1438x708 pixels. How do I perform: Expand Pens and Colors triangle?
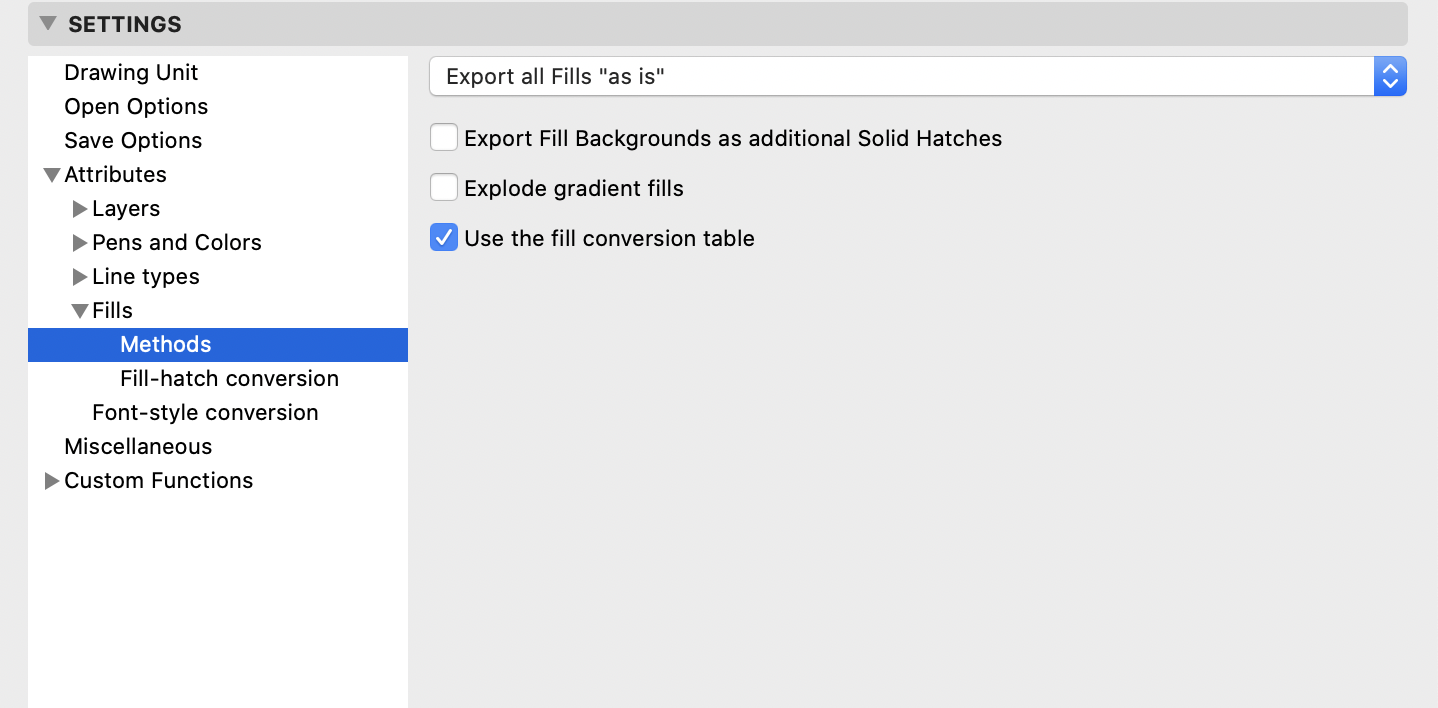coord(80,243)
